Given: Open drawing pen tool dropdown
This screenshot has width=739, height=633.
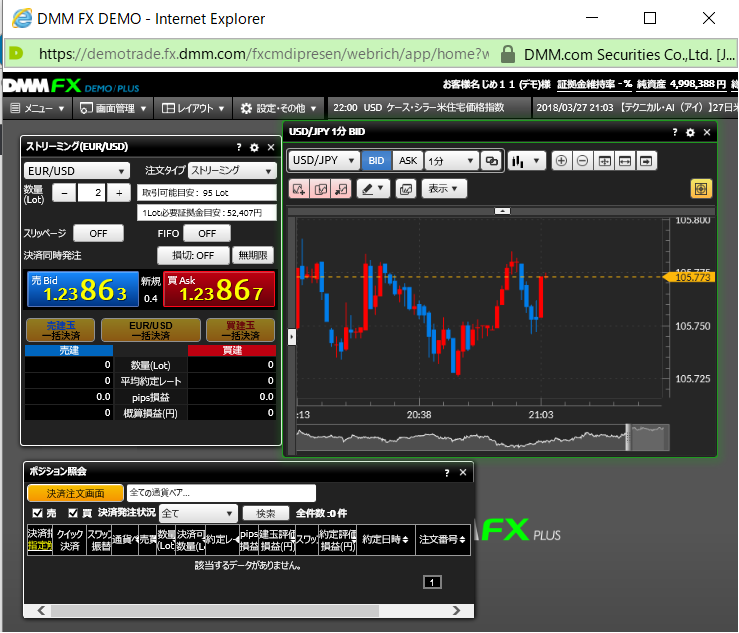Looking at the screenshot, I should pos(373,189).
